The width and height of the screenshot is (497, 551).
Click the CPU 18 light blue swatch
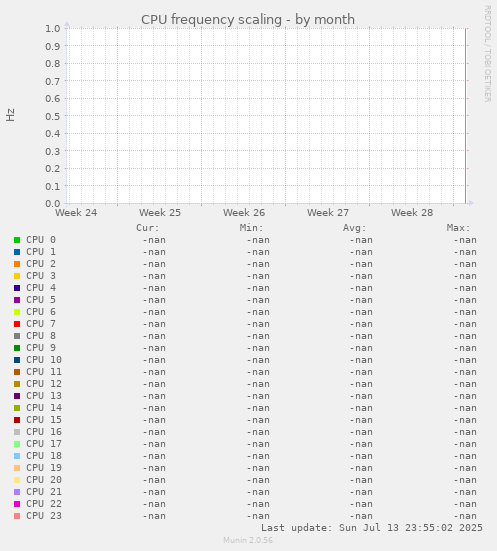pos(17,456)
